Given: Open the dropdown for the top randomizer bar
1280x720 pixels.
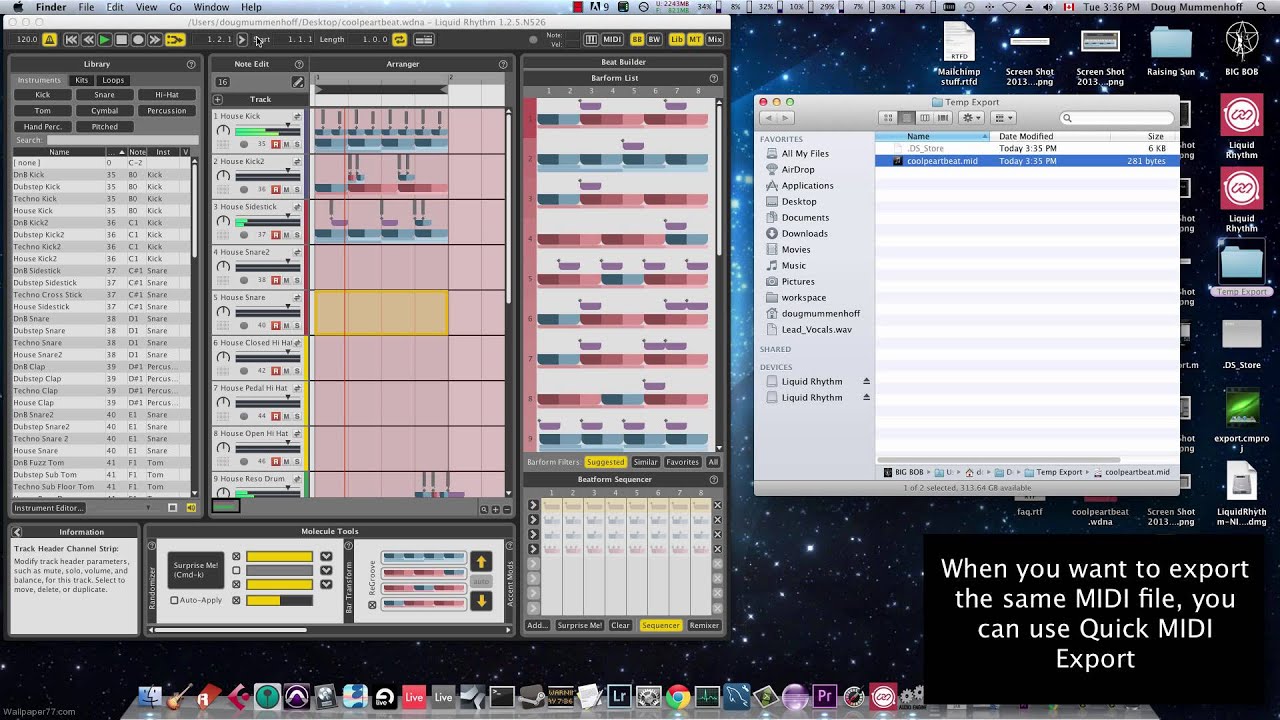Looking at the screenshot, I should point(326,557).
